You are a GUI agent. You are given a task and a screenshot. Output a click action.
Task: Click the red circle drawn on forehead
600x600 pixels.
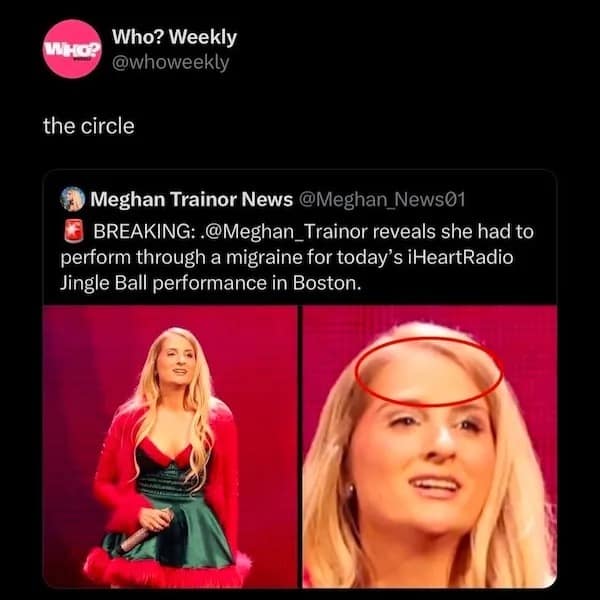[429, 371]
